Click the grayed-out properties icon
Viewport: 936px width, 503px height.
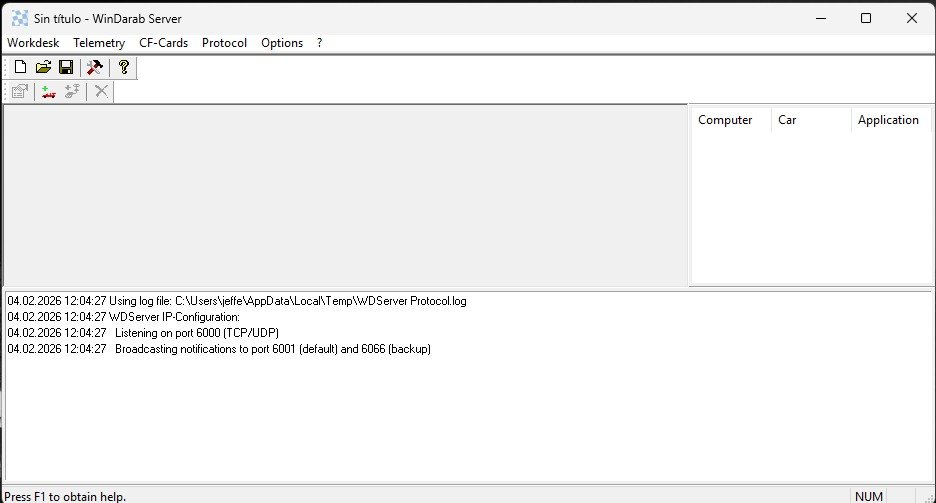[19, 92]
